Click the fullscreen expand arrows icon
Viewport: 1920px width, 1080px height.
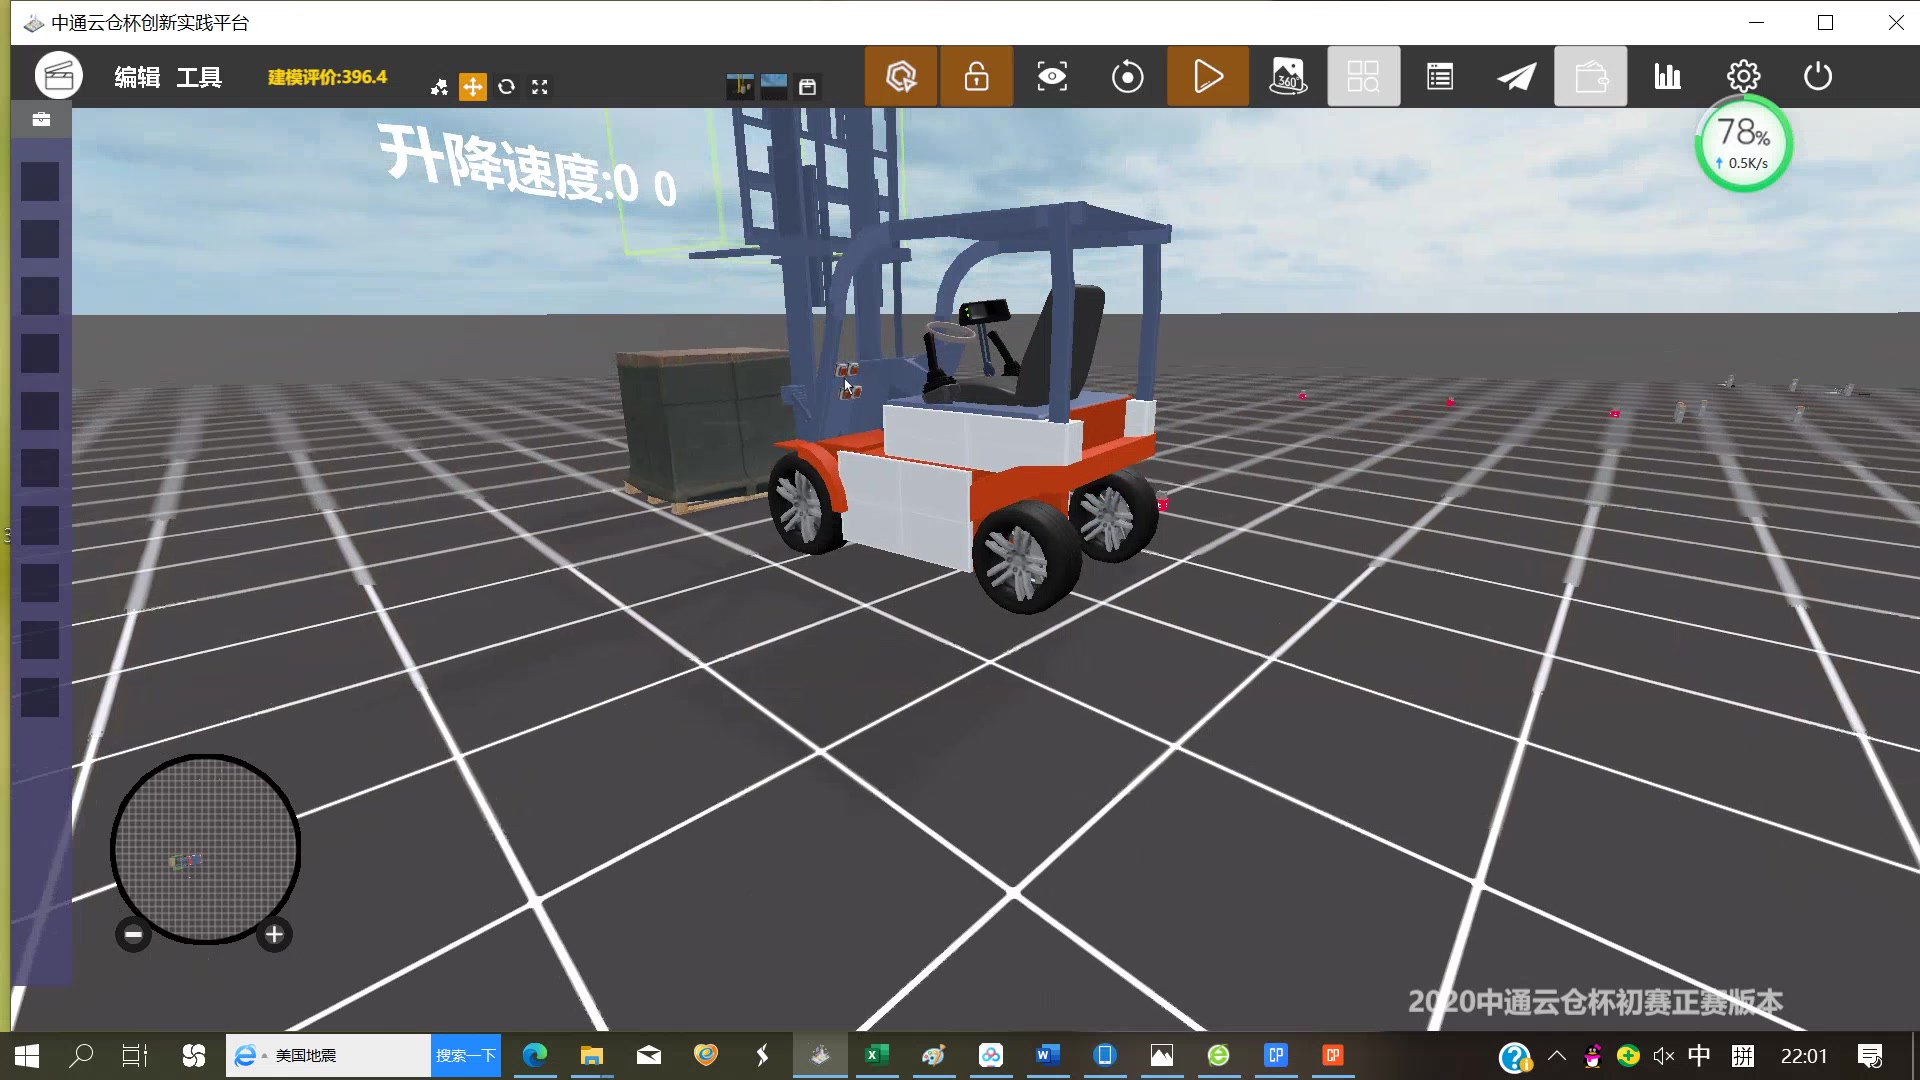[x=540, y=87]
